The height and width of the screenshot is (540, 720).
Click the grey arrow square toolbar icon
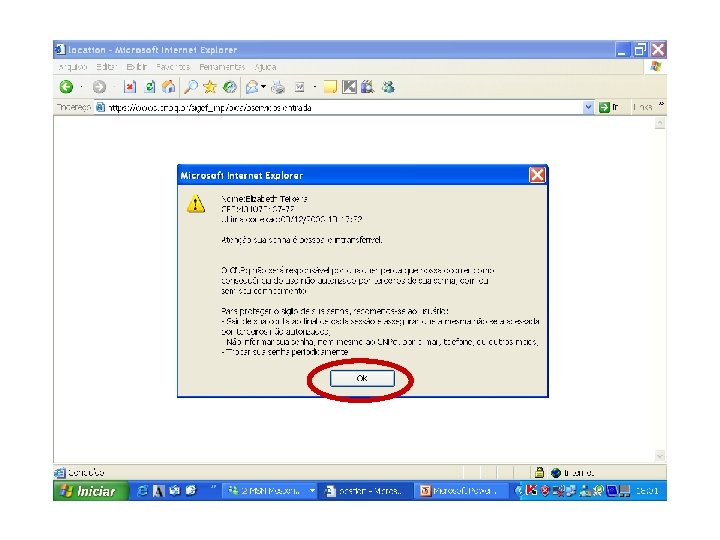[x=349, y=87]
